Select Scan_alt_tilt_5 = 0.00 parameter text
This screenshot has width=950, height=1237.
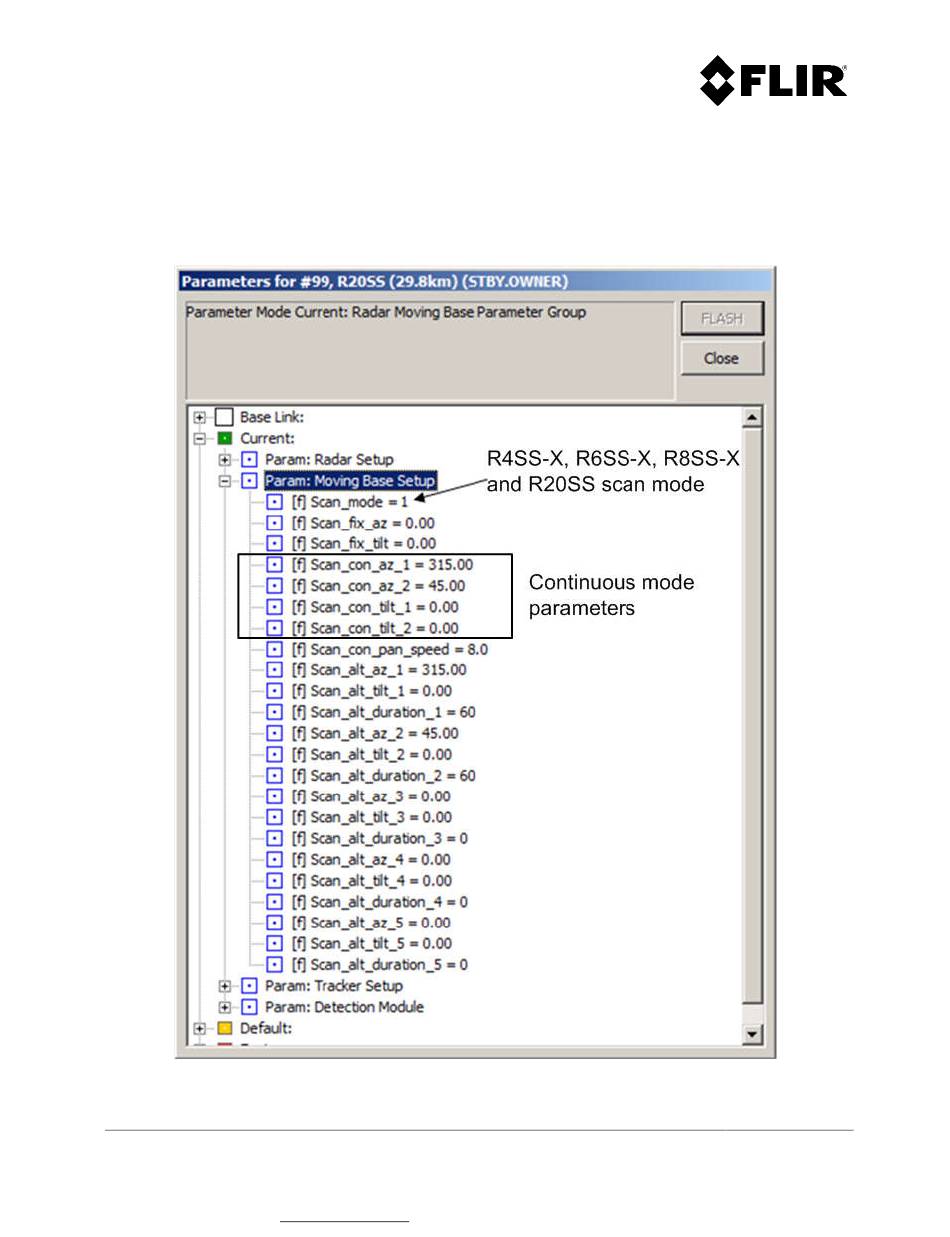tap(371, 943)
